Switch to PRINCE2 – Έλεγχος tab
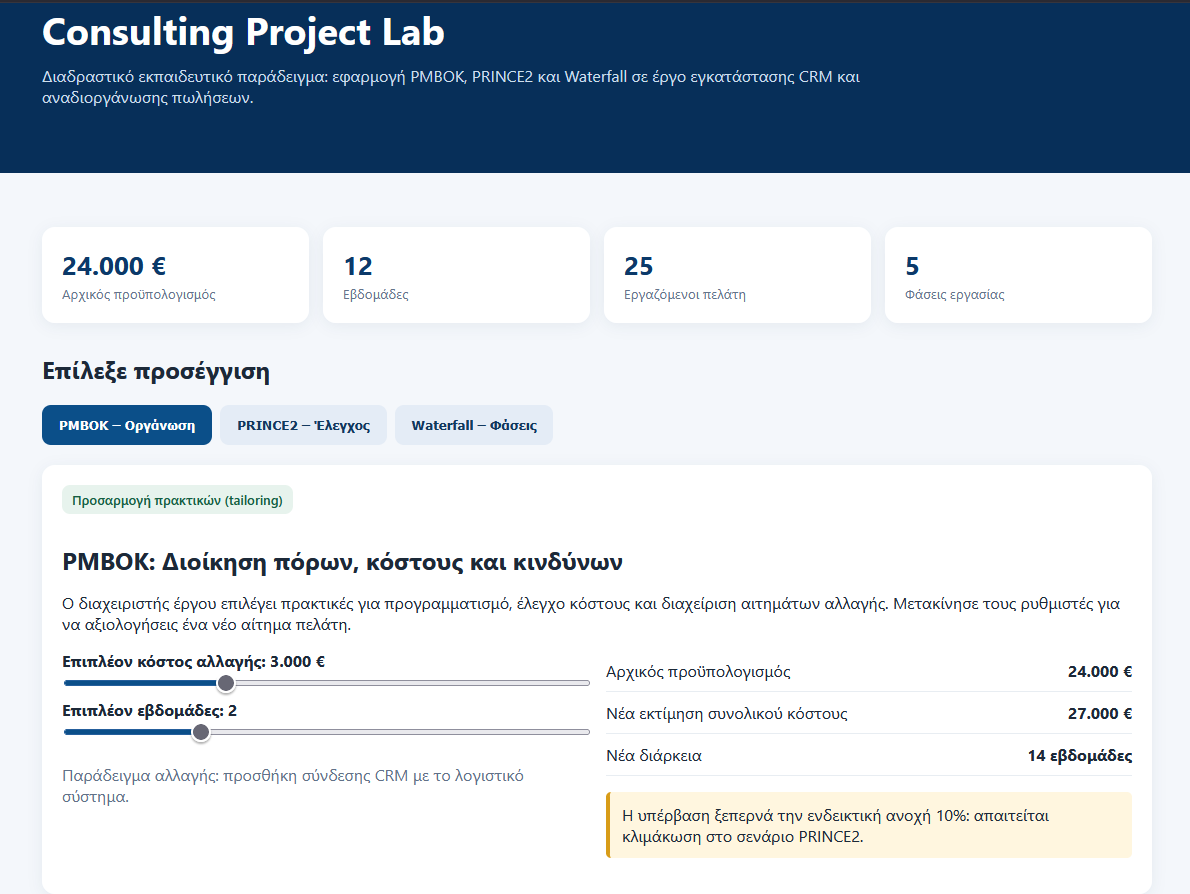 coord(304,425)
